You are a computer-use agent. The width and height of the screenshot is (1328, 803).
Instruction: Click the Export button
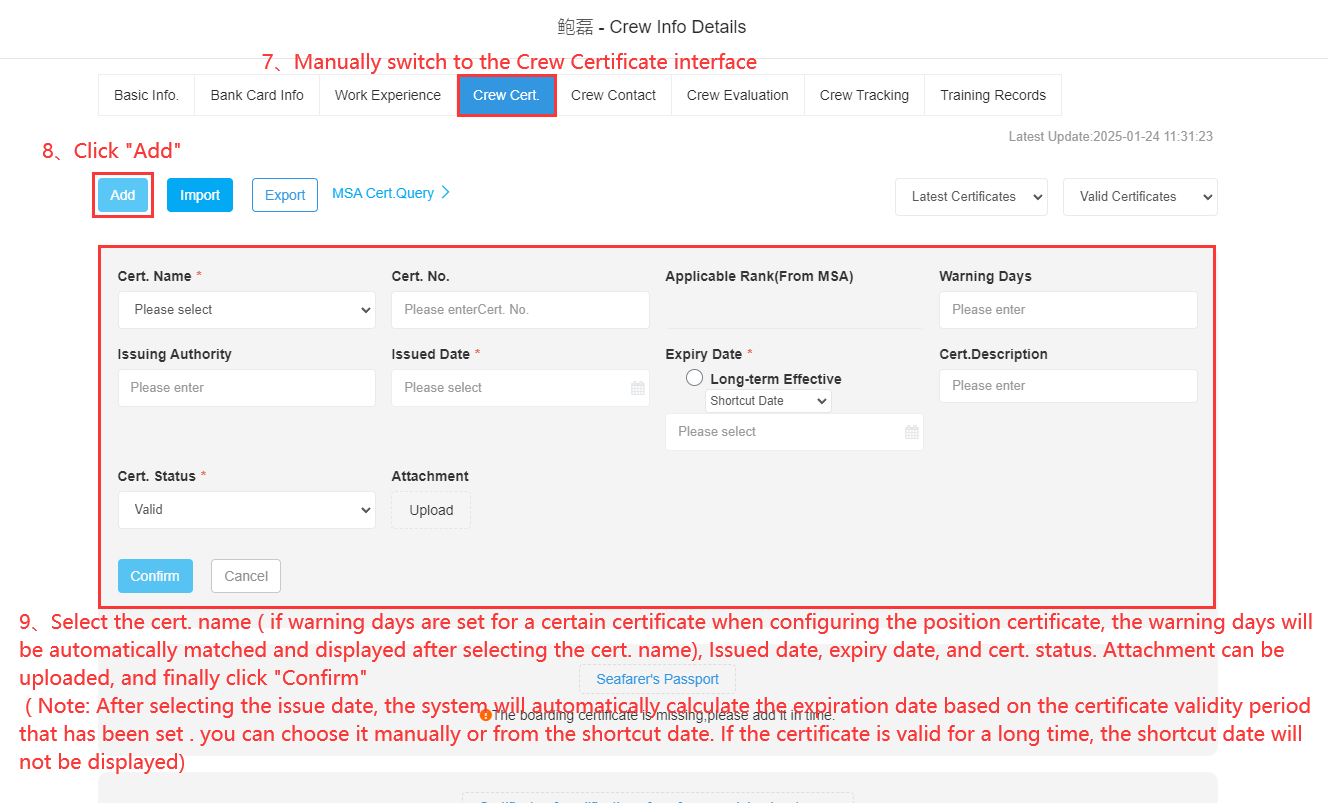click(285, 195)
